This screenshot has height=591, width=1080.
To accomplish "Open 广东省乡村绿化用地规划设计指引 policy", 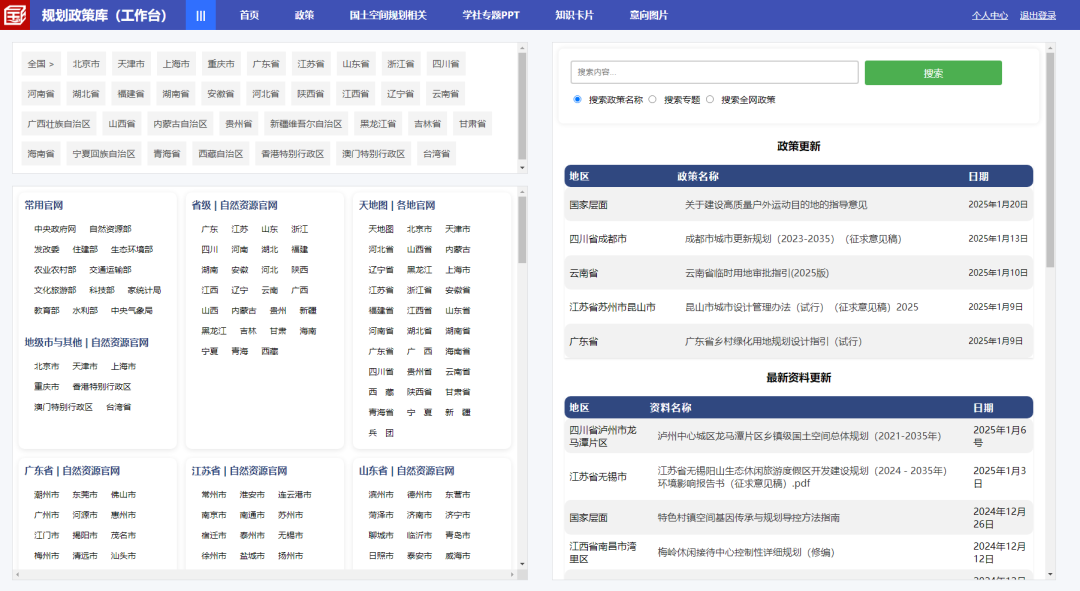I will (773, 341).
